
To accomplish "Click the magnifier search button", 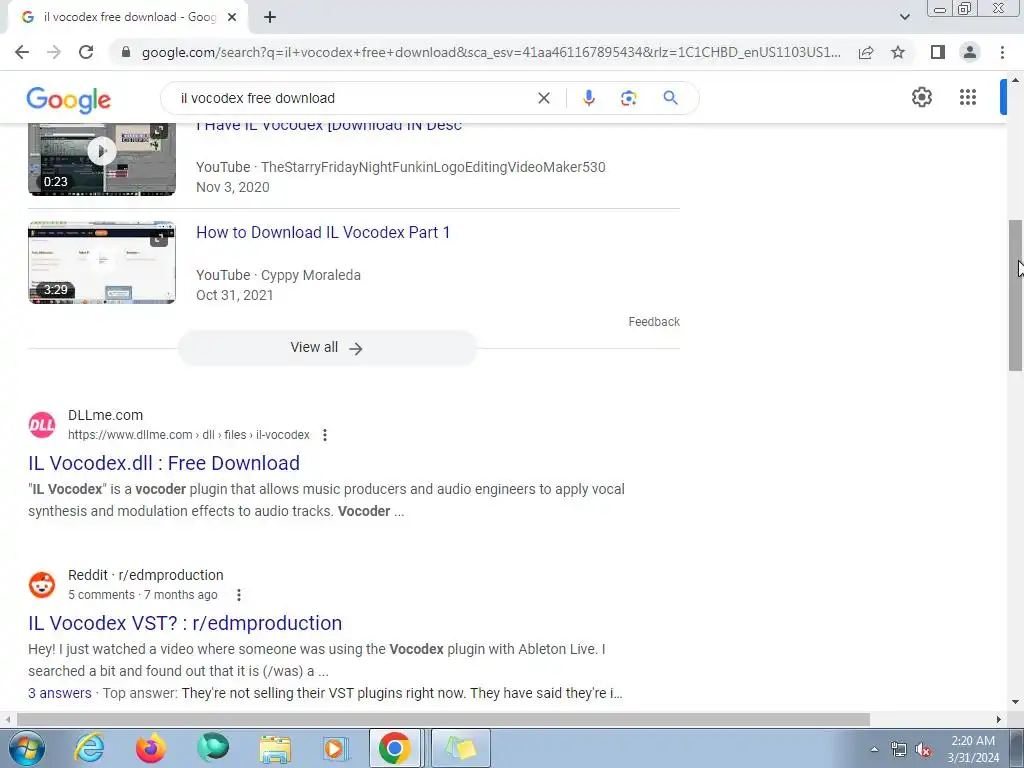I will [x=670, y=98].
